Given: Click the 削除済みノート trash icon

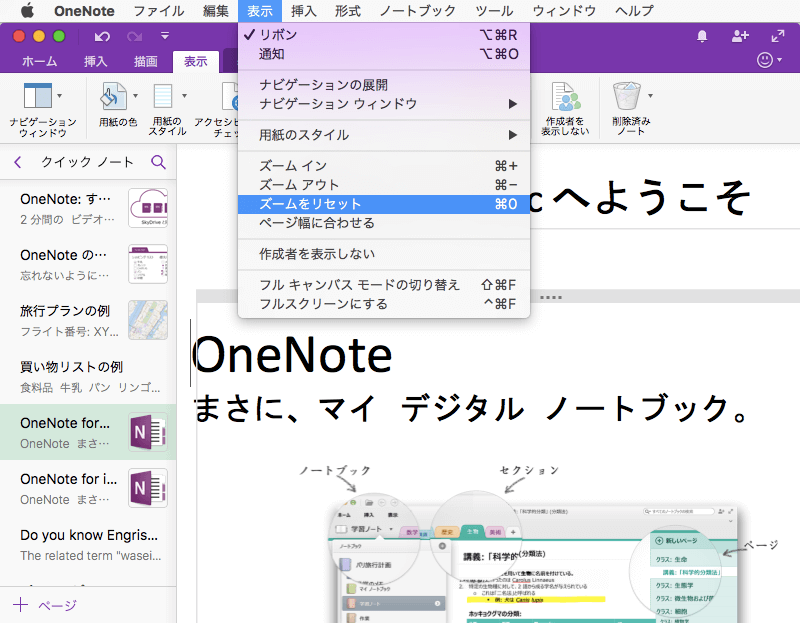Looking at the screenshot, I should coord(627,95).
